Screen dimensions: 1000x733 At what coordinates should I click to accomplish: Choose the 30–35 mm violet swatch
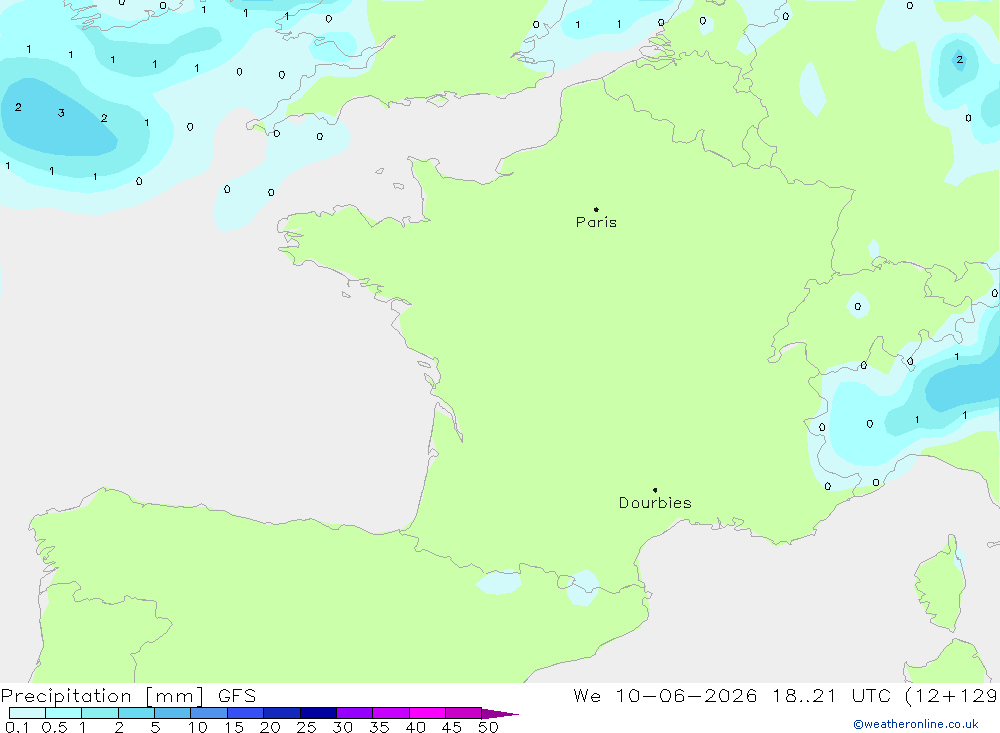point(355,713)
